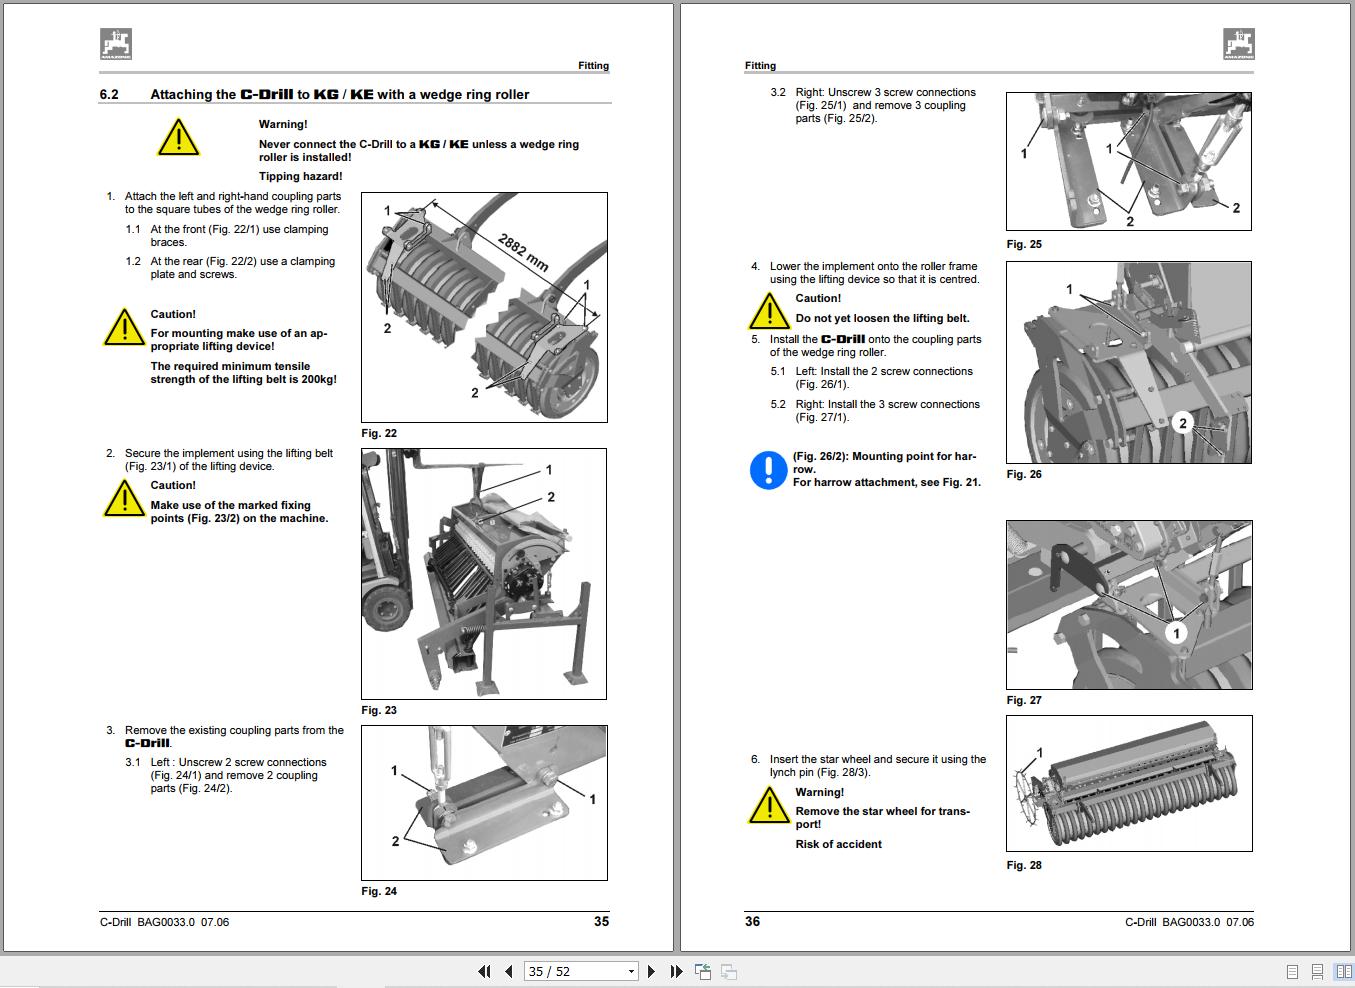Switch to single page layout
1355x988 pixels.
coord(1292,971)
